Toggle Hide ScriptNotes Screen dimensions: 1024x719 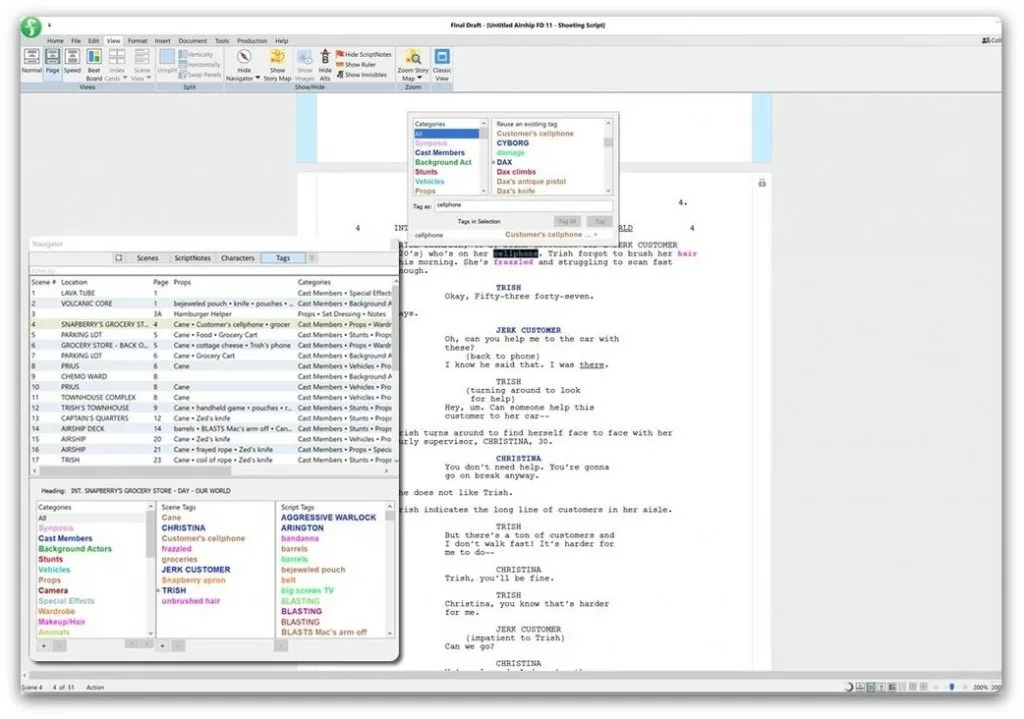[x=364, y=55]
